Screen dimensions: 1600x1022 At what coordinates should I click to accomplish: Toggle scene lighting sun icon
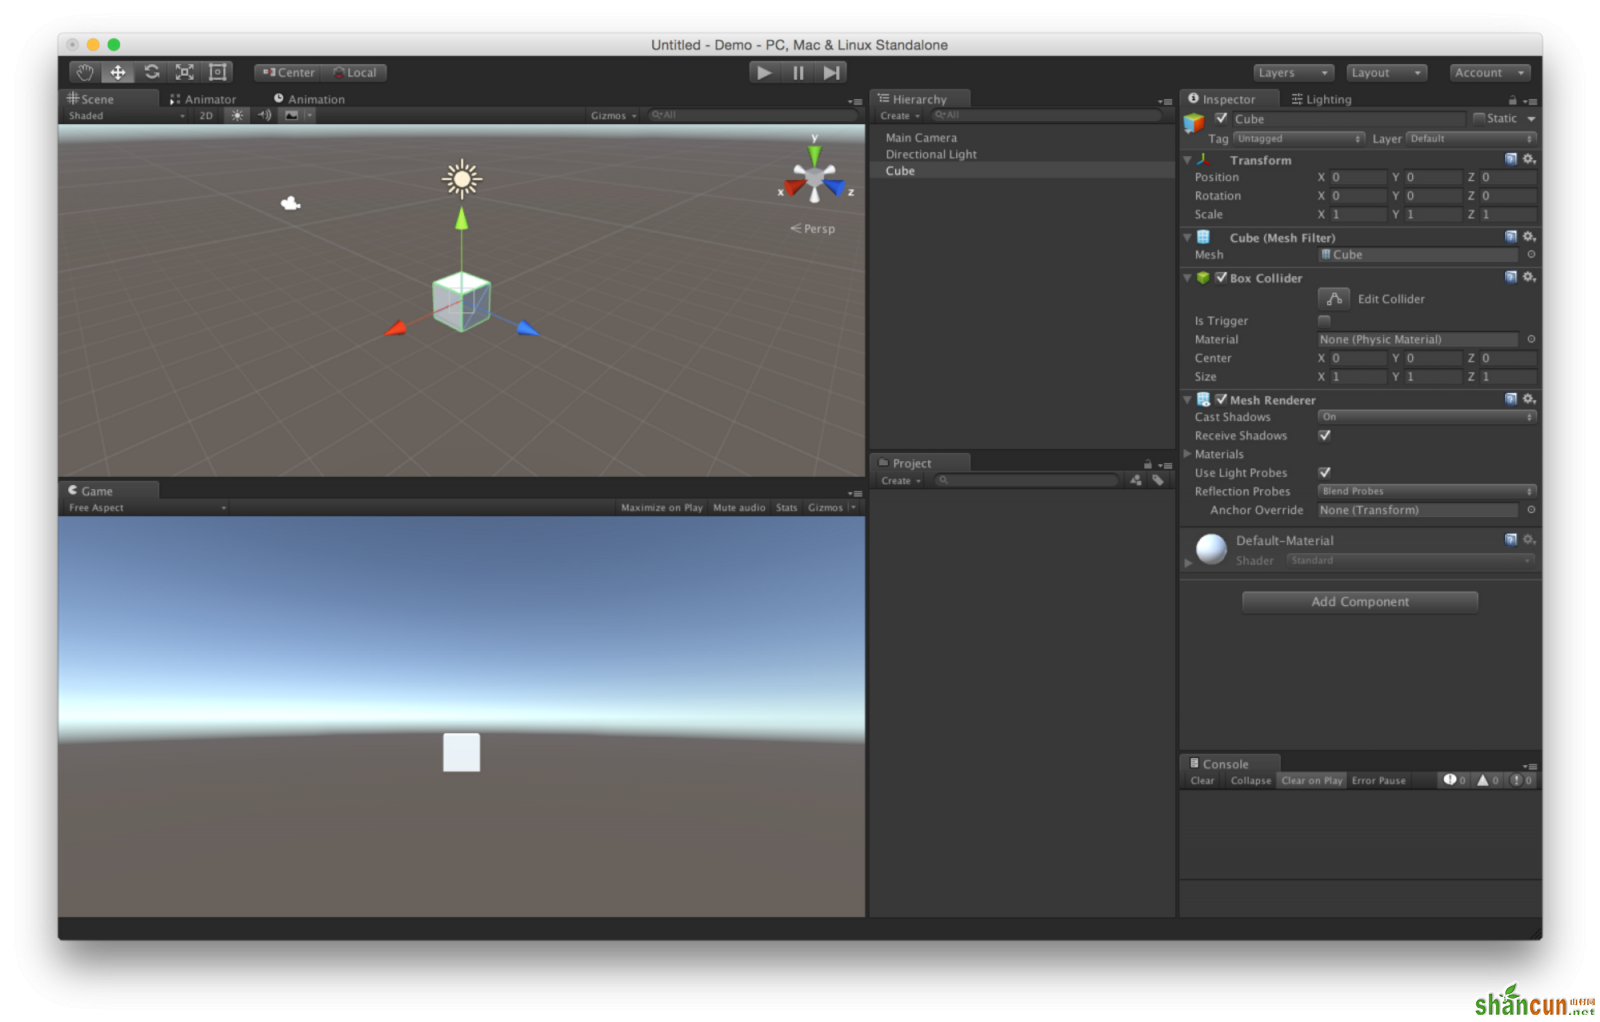[x=237, y=115]
